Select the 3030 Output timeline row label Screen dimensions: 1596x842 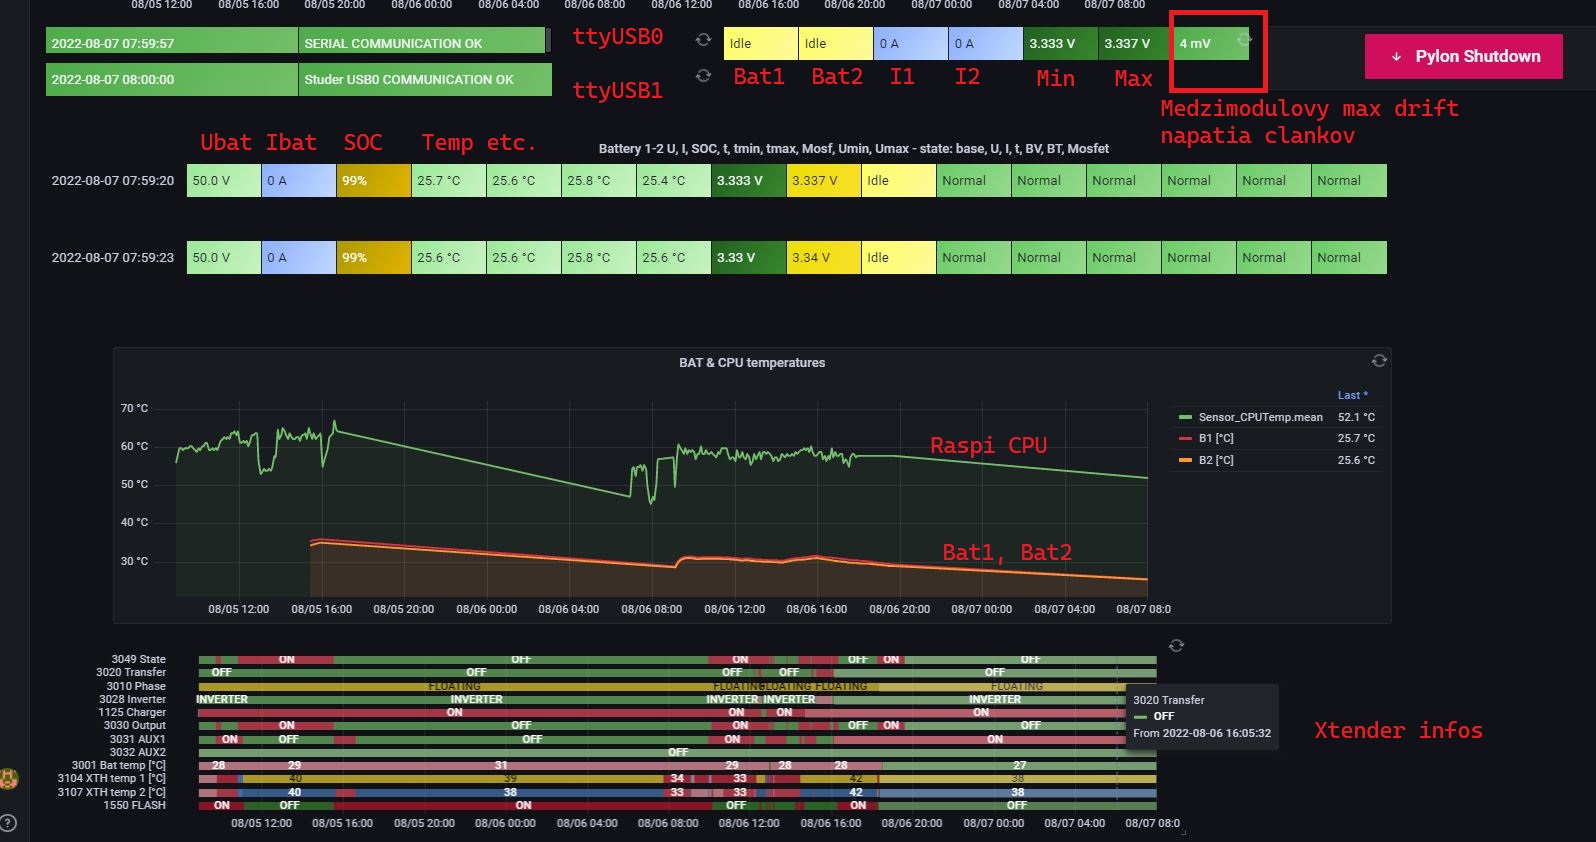tap(135, 725)
